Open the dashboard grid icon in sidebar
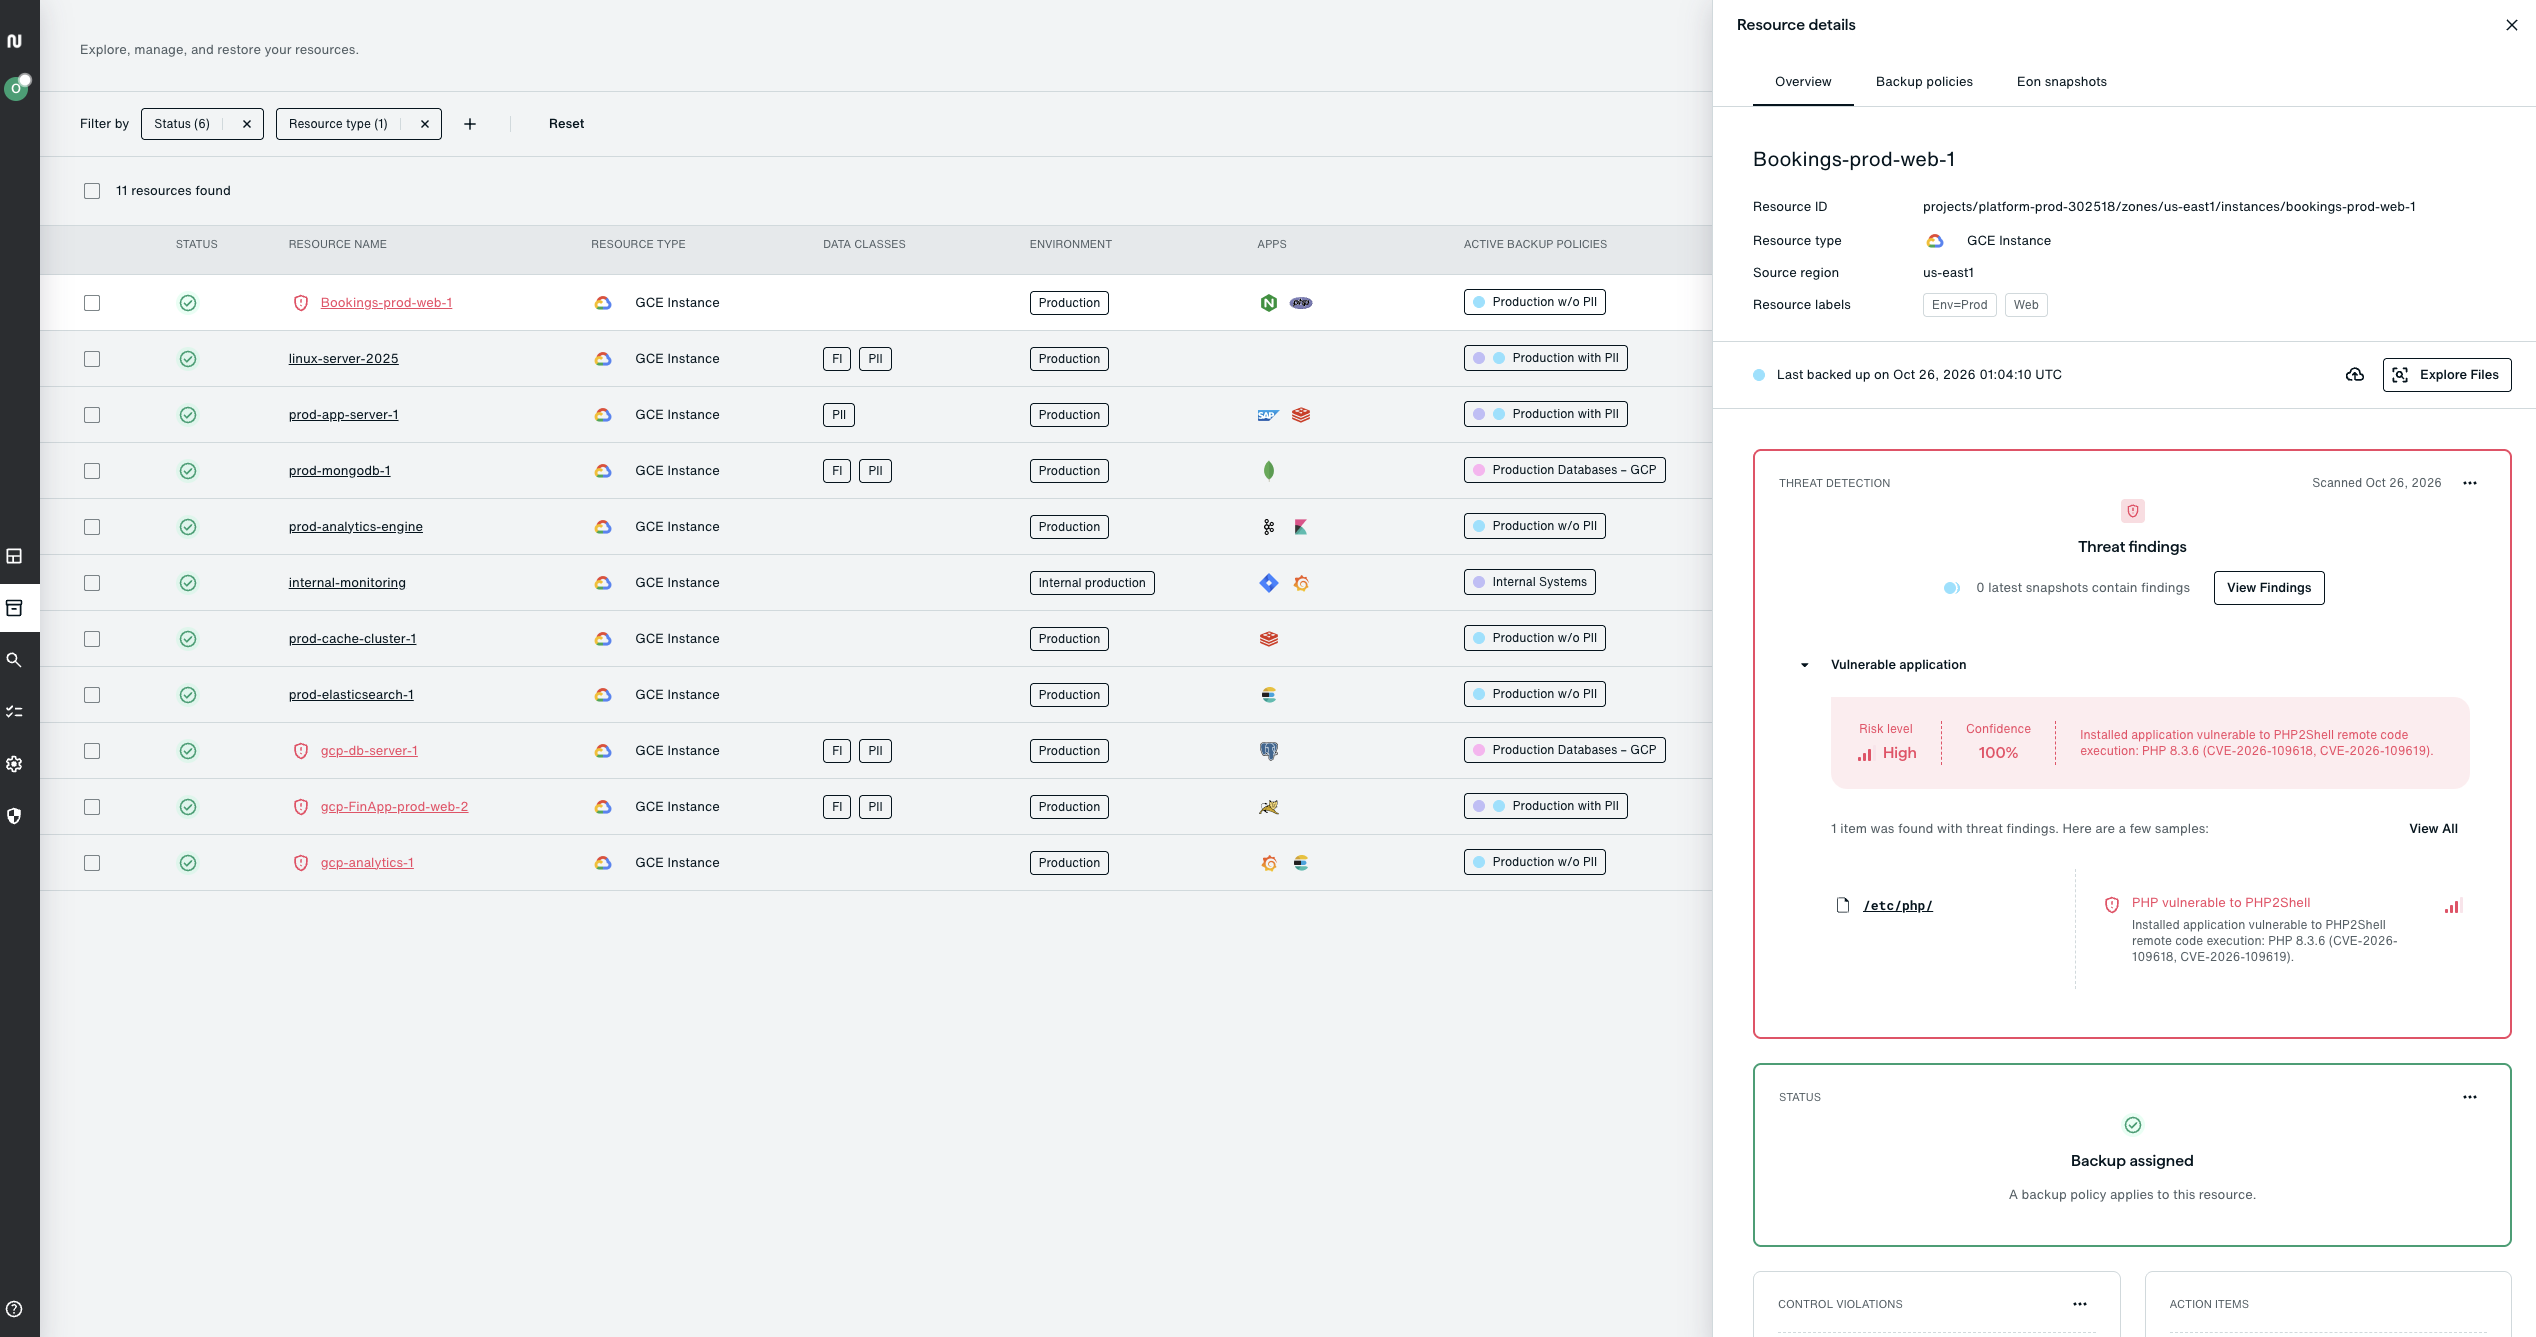Image resolution: width=2536 pixels, height=1337 pixels. click(14, 556)
